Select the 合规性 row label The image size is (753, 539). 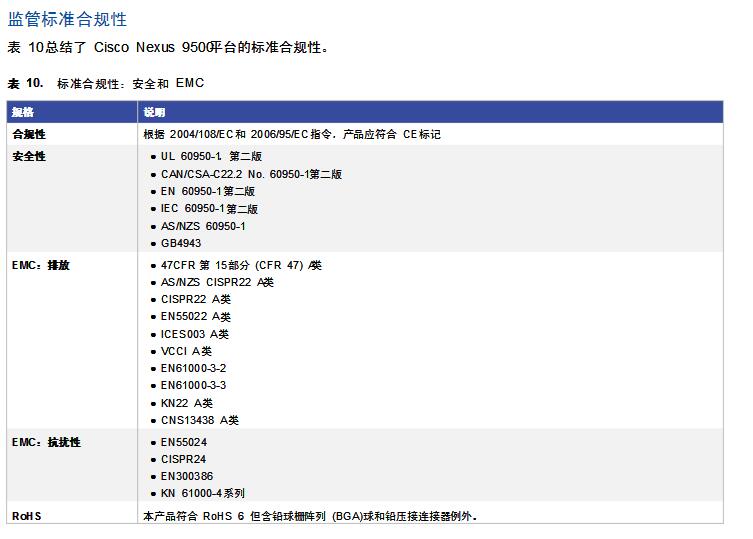[x=29, y=135]
